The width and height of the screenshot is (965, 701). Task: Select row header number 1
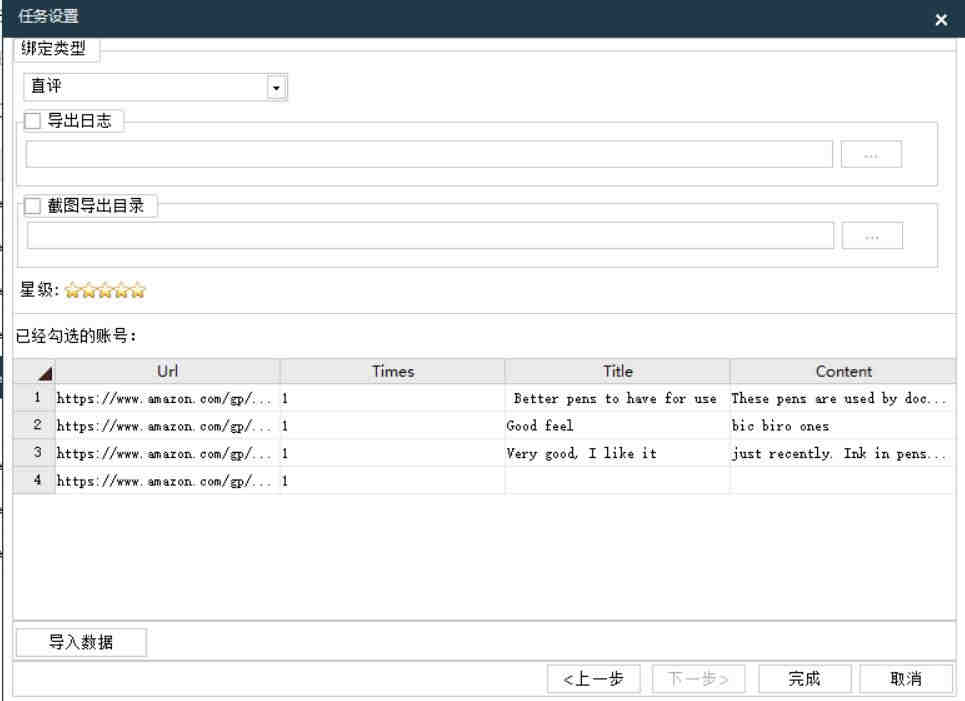[x=34, y=398]
